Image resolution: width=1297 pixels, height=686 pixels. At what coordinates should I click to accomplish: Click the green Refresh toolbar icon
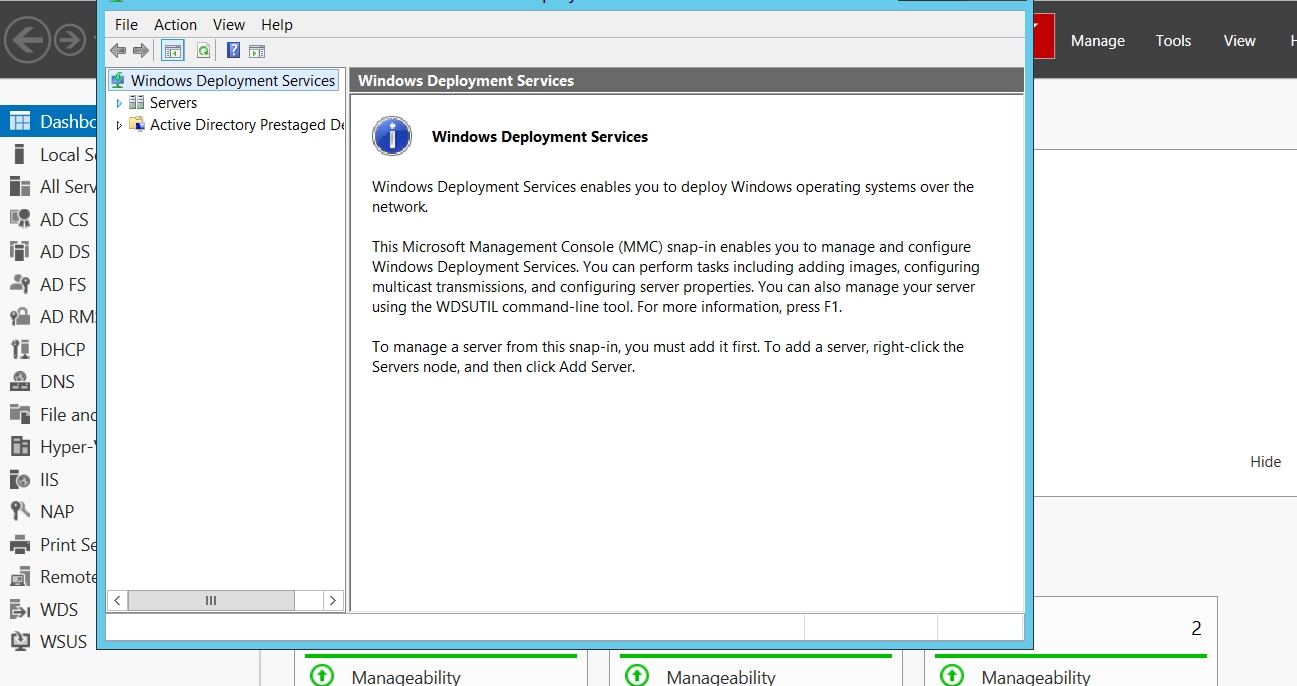tap(203, 51)
